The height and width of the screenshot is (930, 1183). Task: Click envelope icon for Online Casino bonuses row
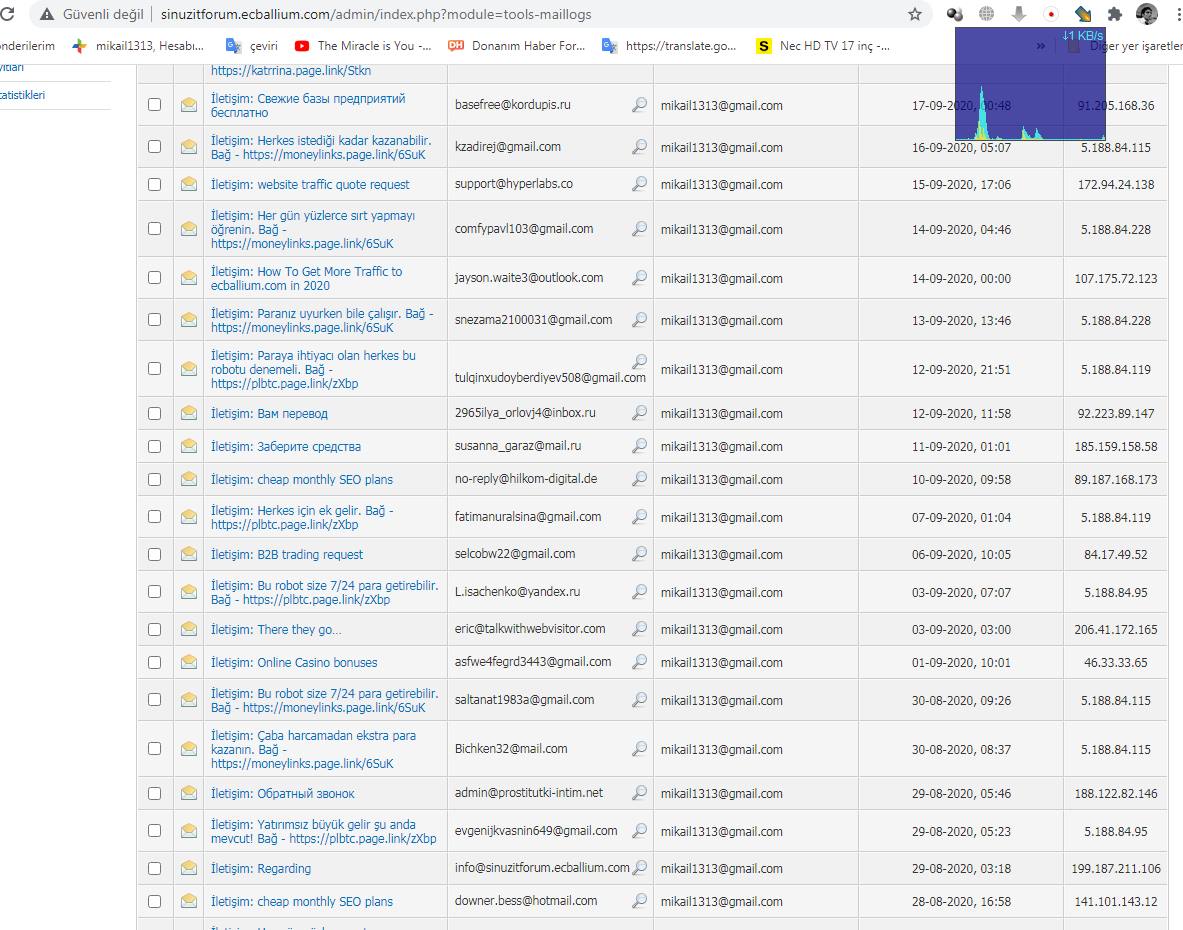coord(189,662)
